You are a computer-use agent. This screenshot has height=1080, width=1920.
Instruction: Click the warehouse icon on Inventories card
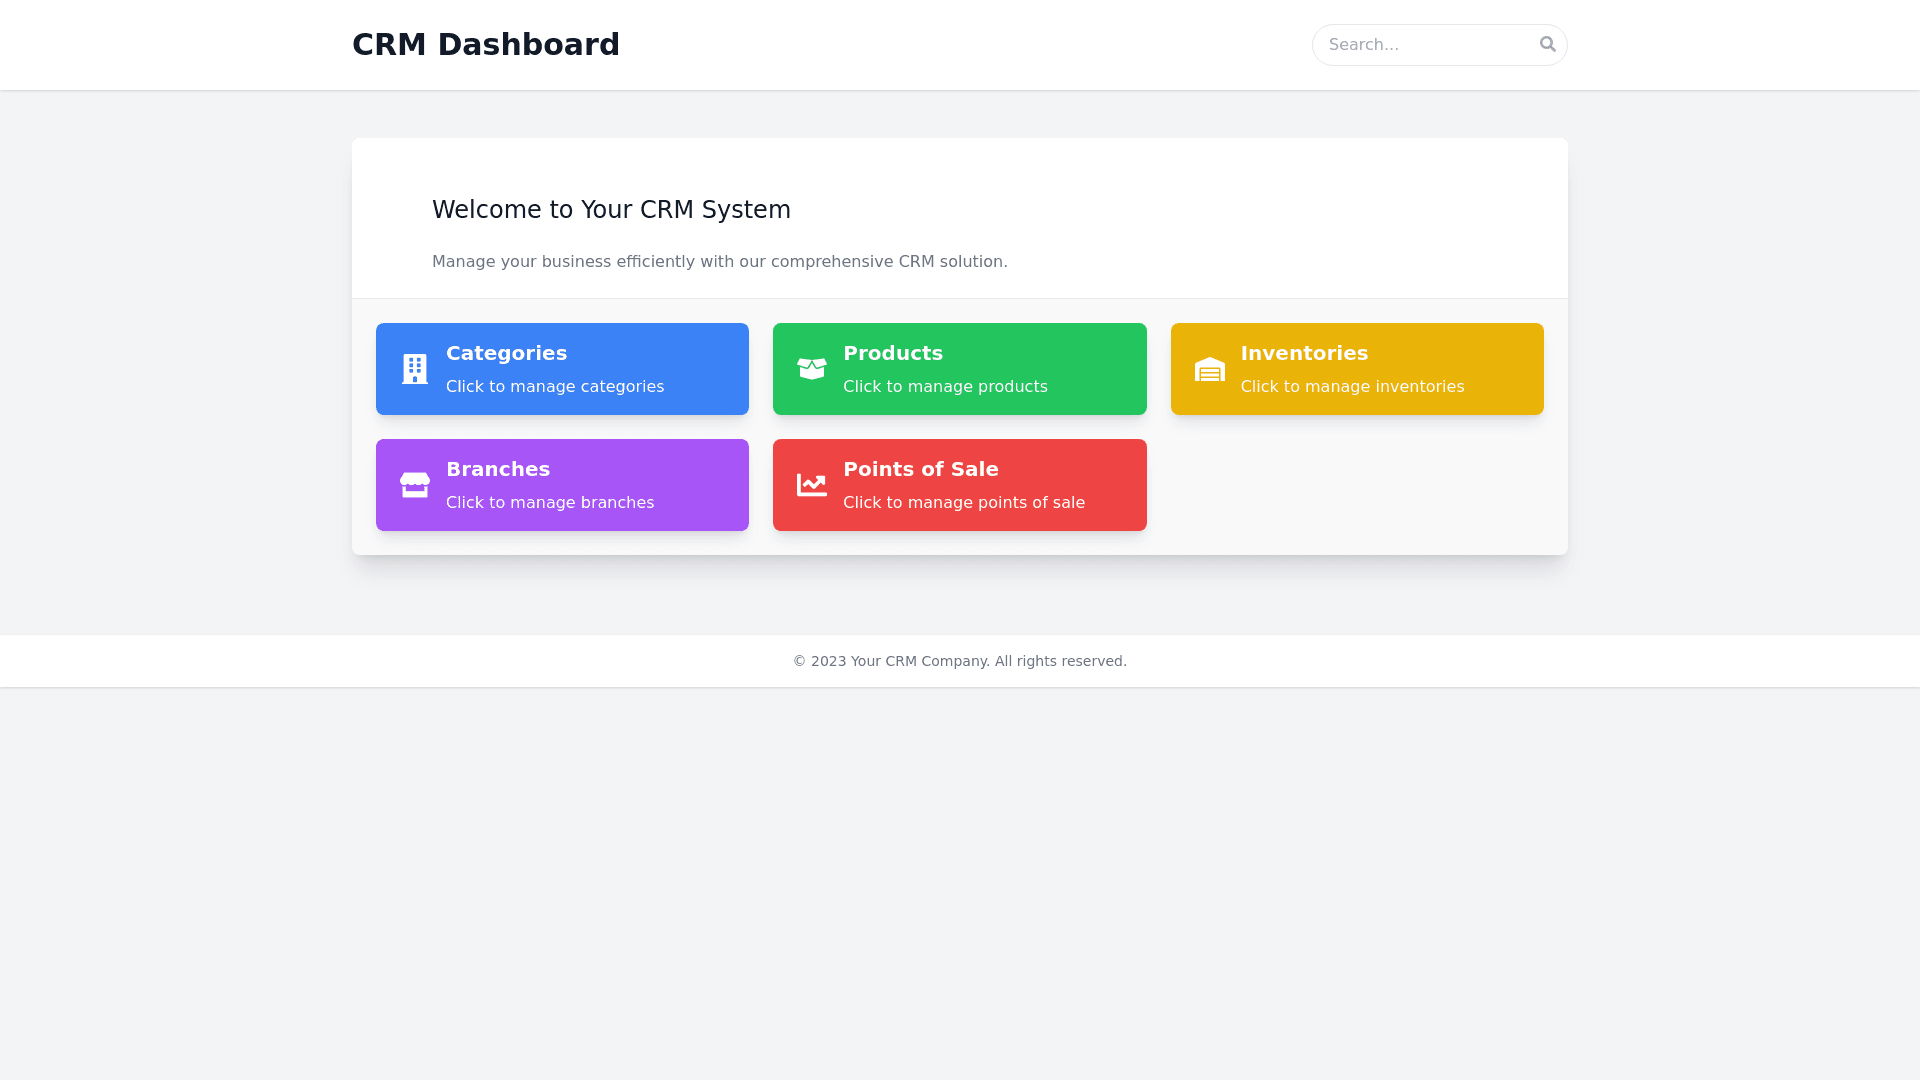1209,369
